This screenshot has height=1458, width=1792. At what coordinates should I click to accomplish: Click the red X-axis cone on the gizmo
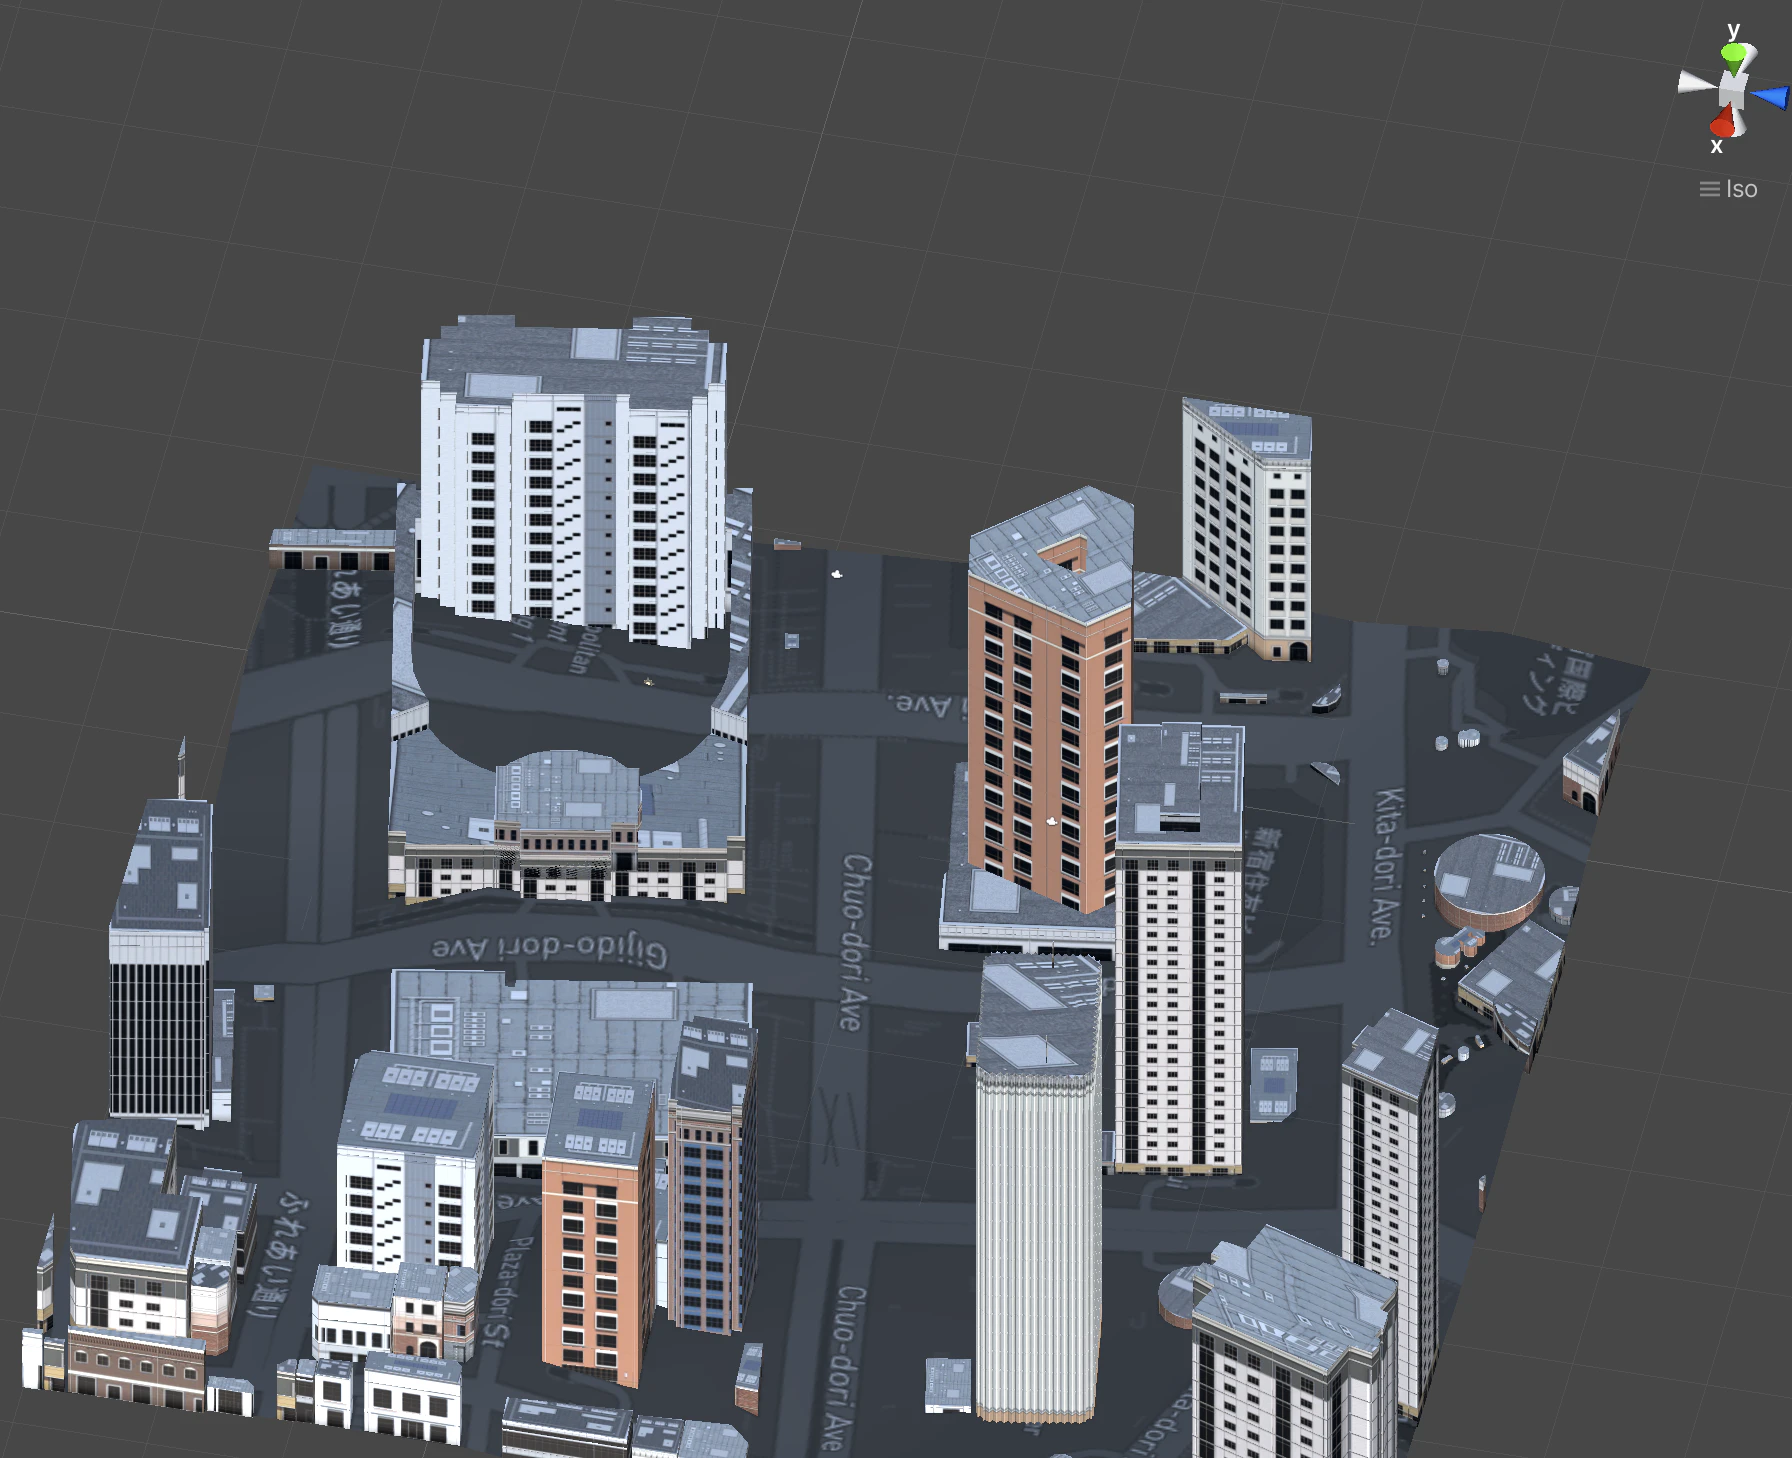tap(1723, 123)
